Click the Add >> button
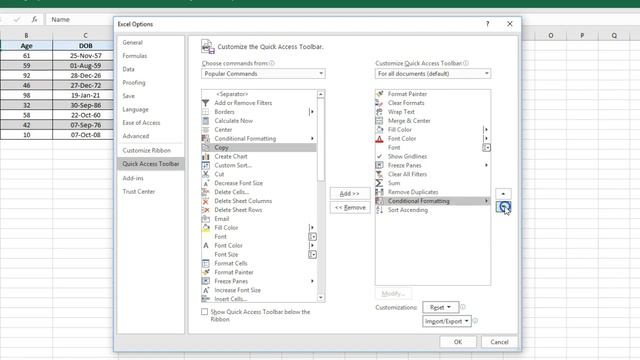The width and height of the screenshot is (640, 360). (x=350, y=193)
